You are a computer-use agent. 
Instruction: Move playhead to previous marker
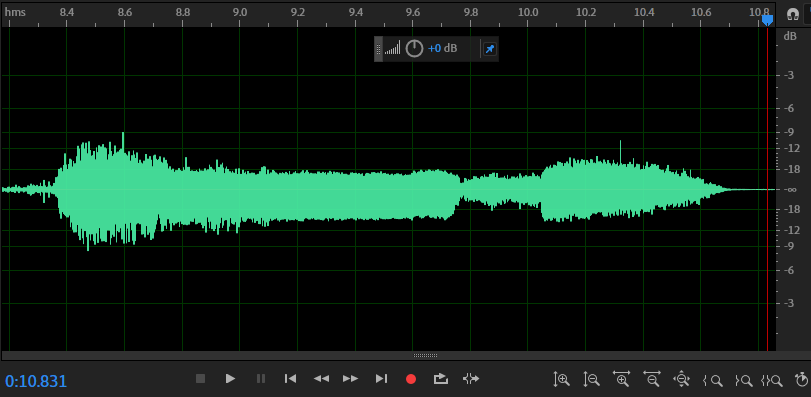[x=291, y=379]
